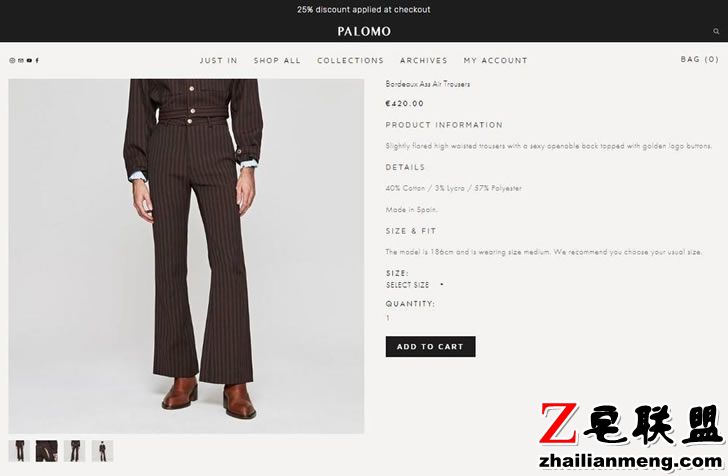The width and height of the screenshot is (728, 476).
Task: Open the shopping Bag (0)
Action: 699,59
